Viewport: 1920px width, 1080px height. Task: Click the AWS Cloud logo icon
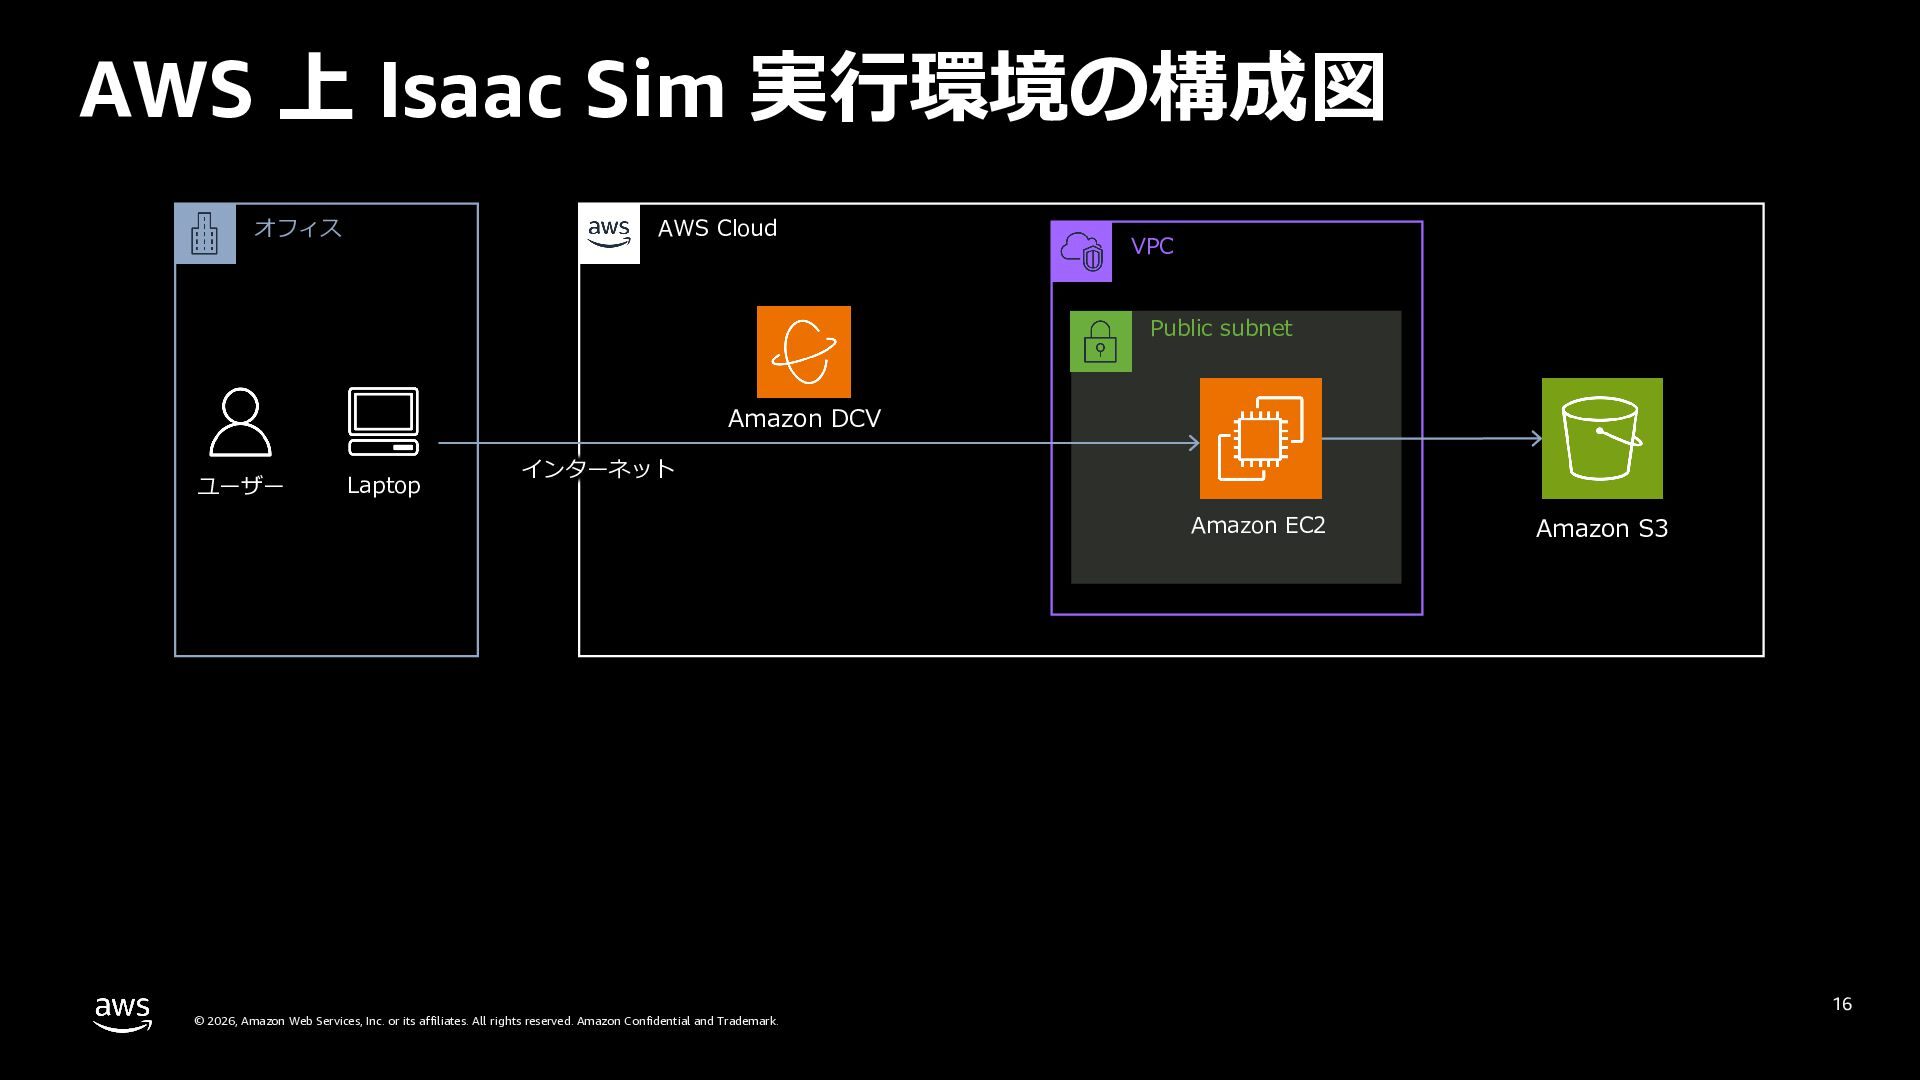(609, 234)
